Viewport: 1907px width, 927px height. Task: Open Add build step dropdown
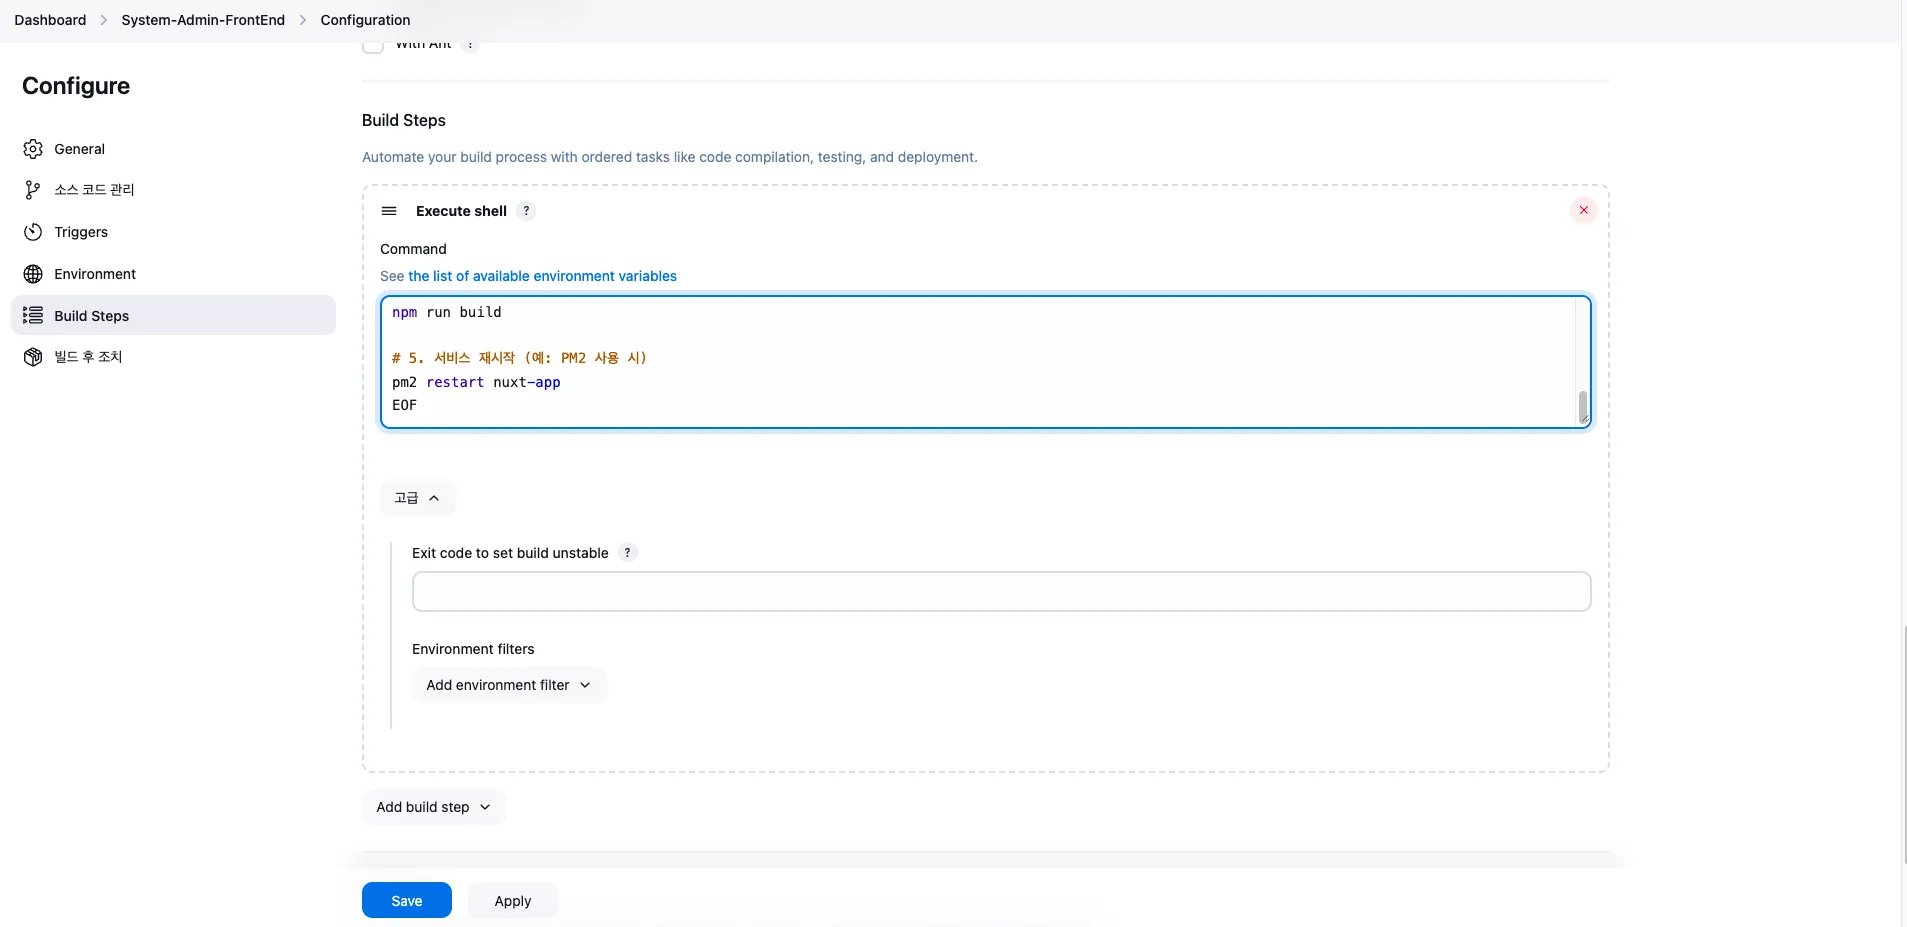[434, 807]
